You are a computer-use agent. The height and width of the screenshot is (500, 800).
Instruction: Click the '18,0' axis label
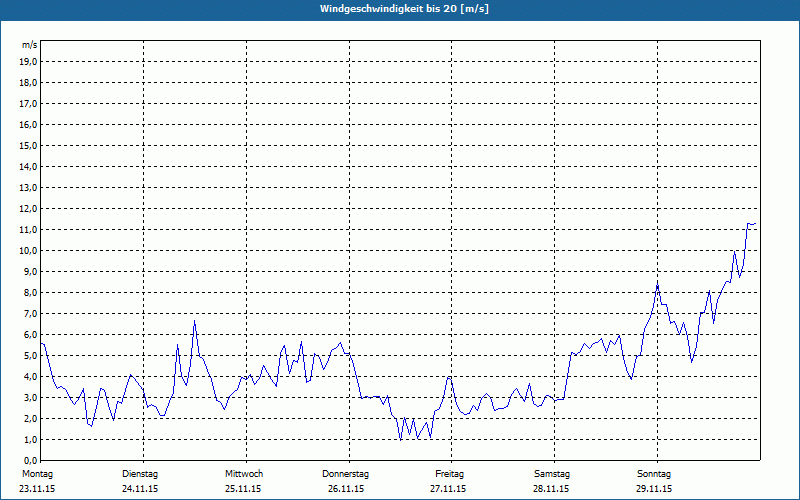tap(28, 83)
